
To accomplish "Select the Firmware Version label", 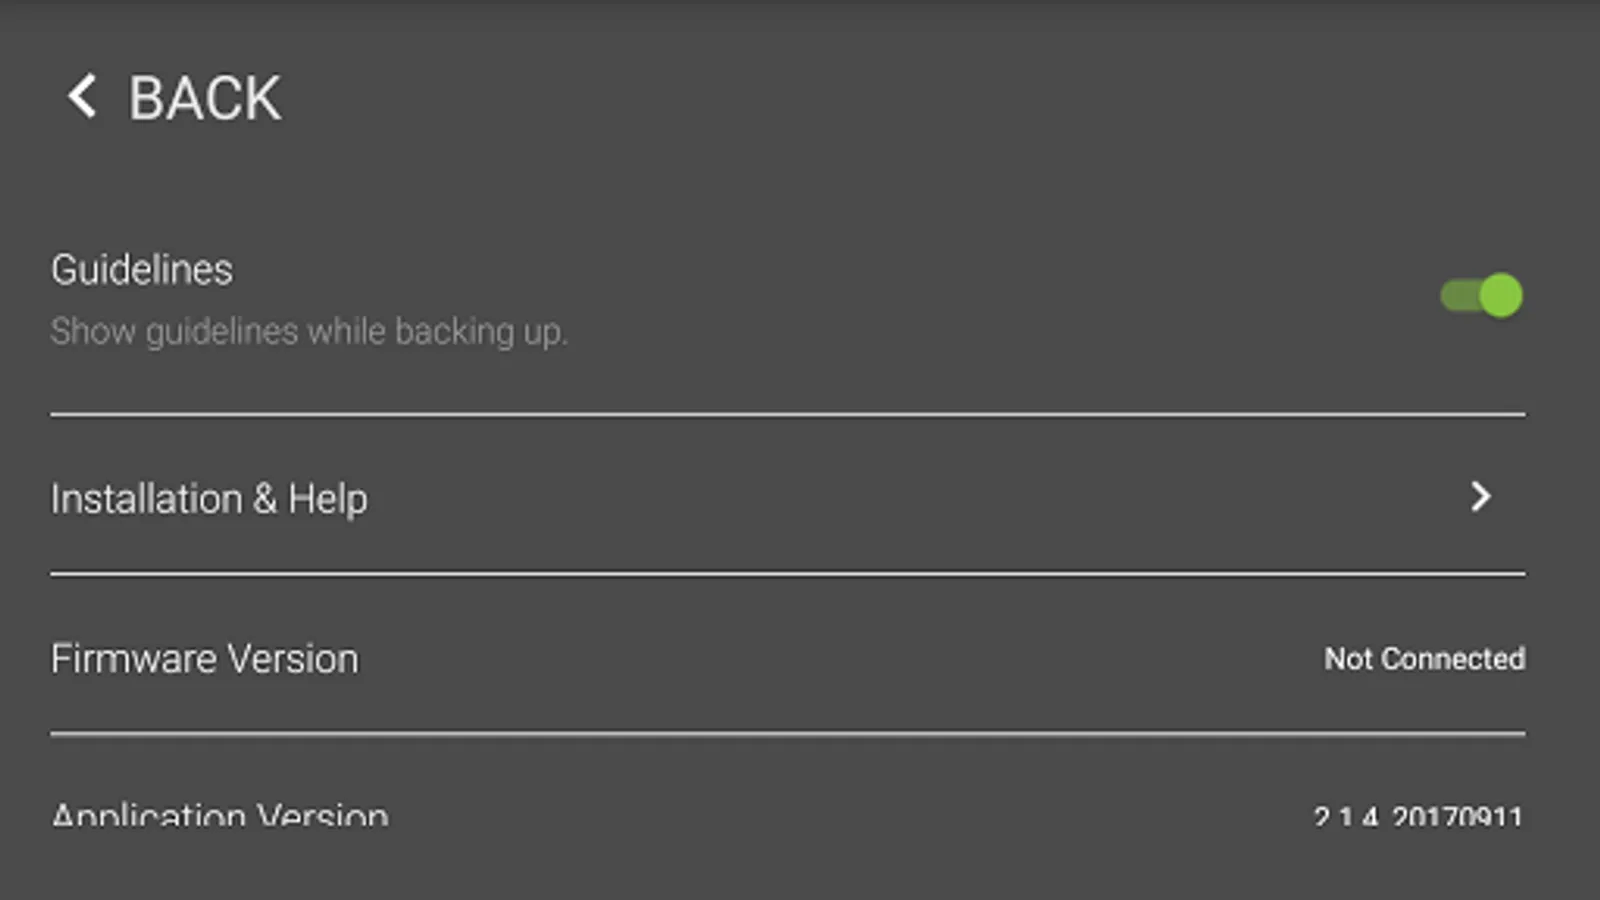I will tap(205, 659).
